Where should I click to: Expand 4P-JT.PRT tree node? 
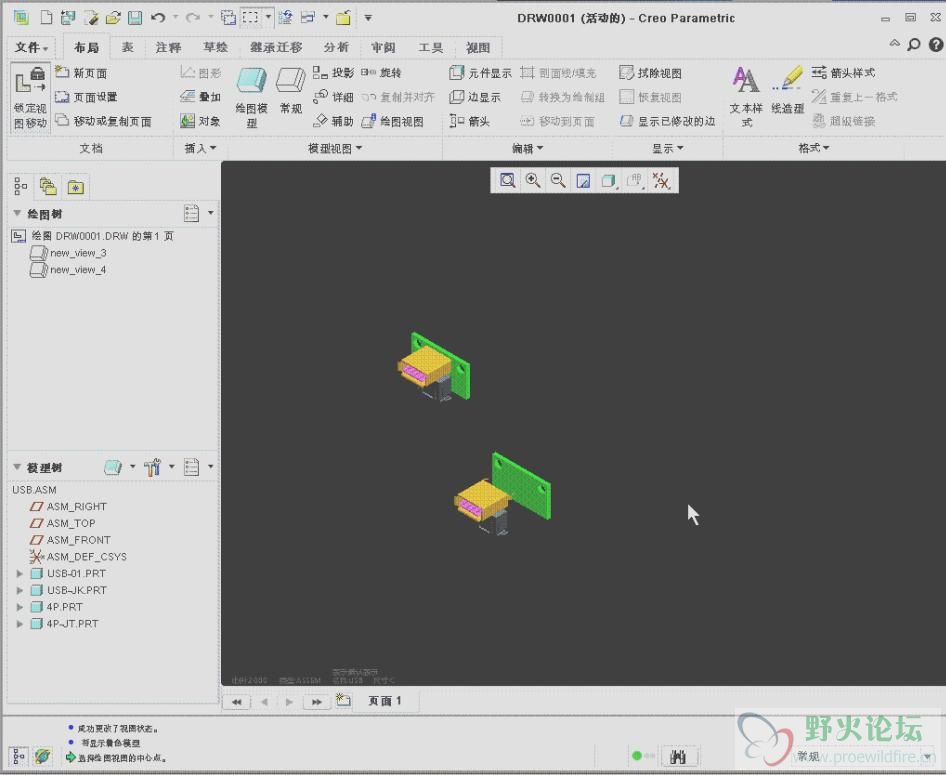(x=19, y=624)
